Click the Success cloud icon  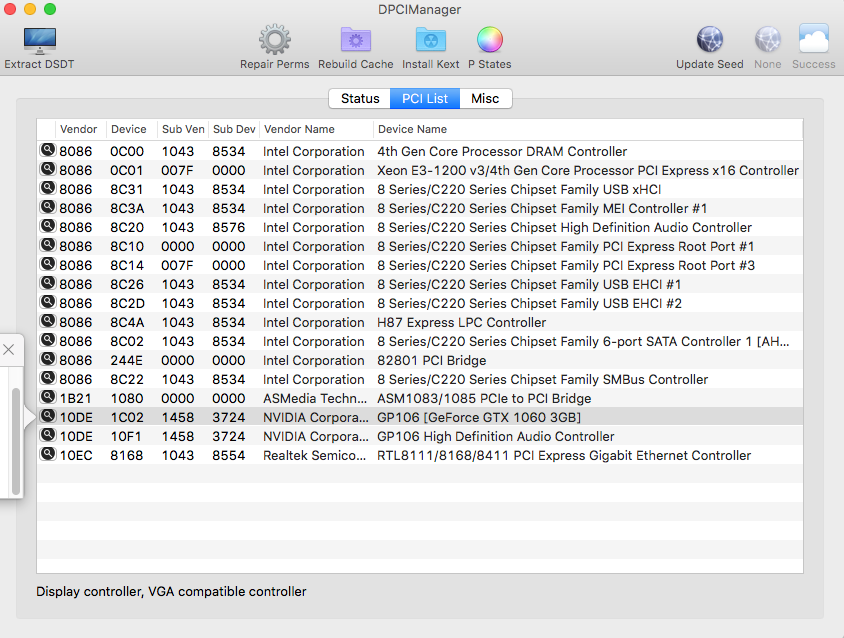coord(813,39)
